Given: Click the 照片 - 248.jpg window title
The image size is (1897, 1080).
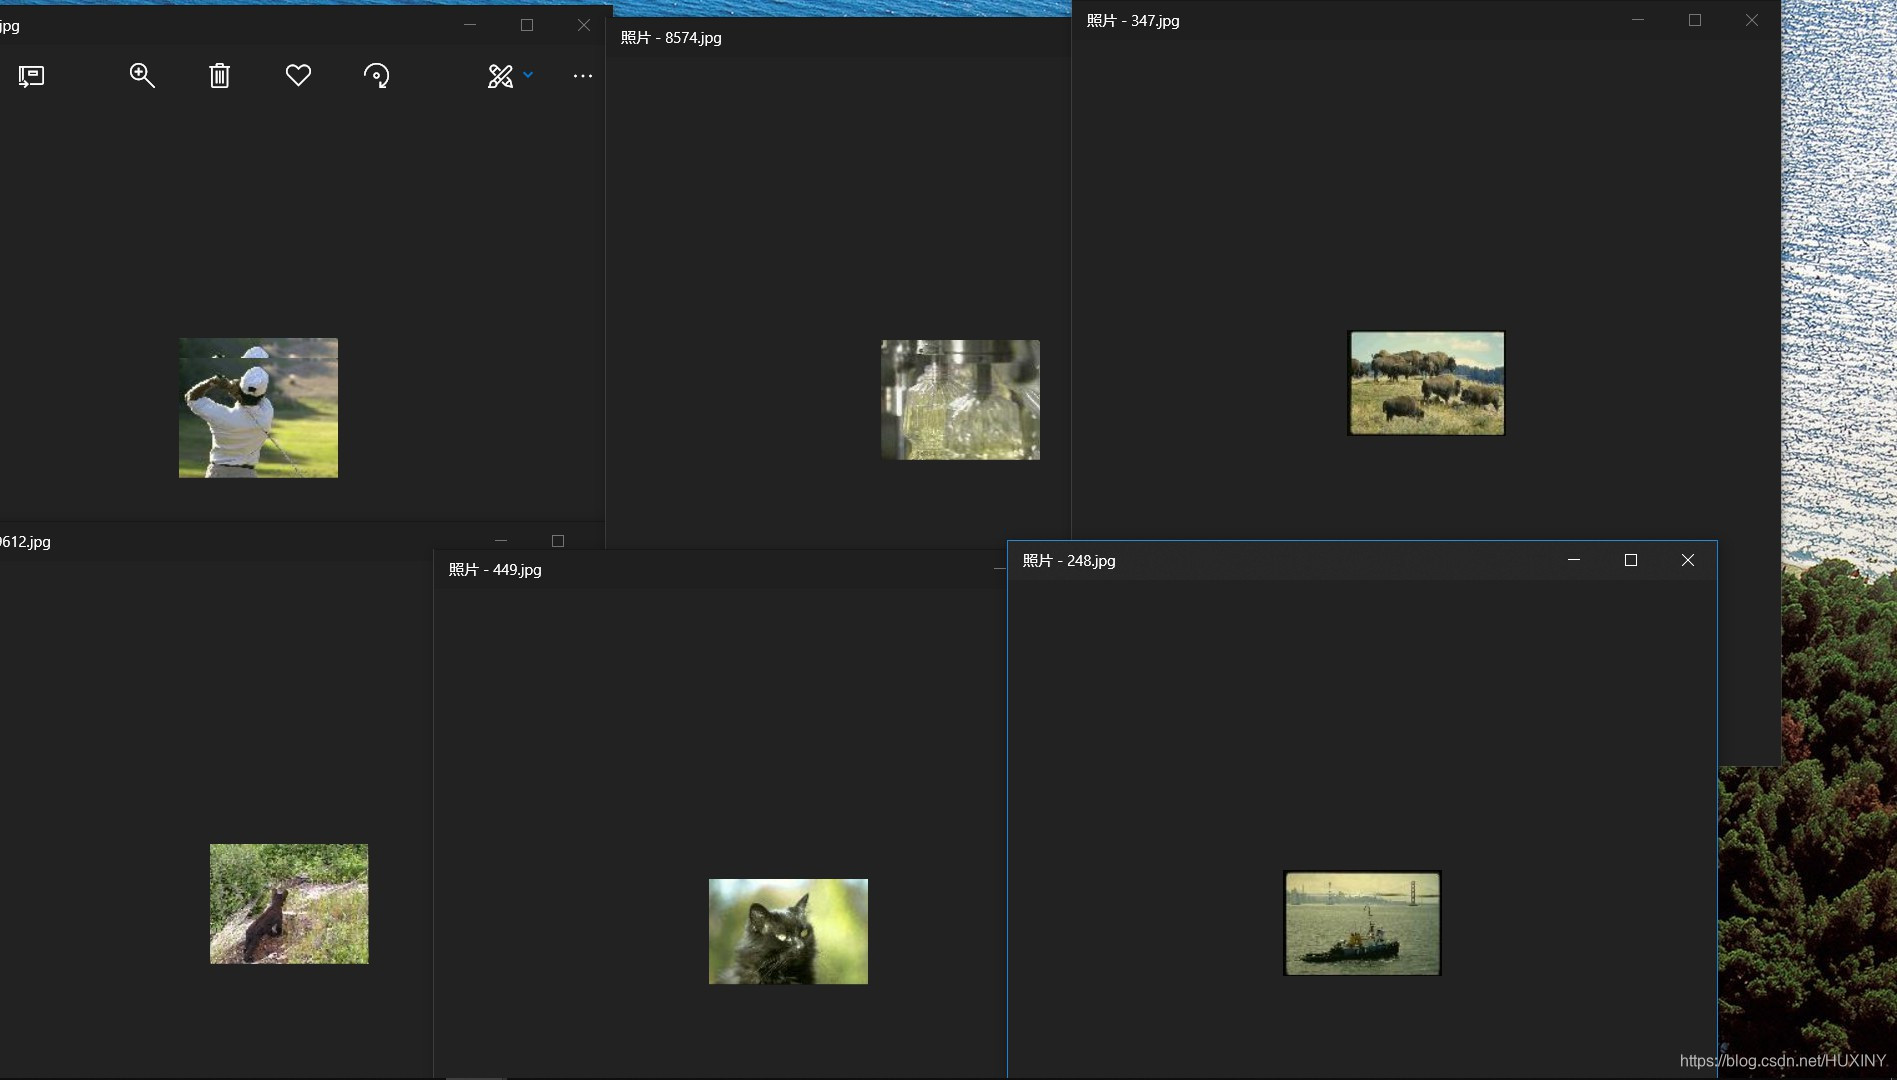Looking at the screenshot, I should tap(1069, 561).
